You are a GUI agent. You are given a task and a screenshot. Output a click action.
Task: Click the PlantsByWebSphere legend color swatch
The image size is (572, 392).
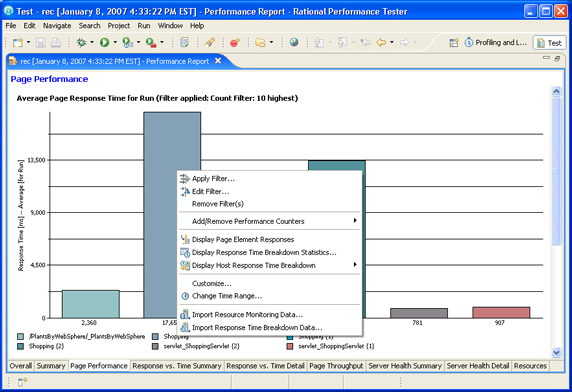pyautogui.click(x=21, y=337)
